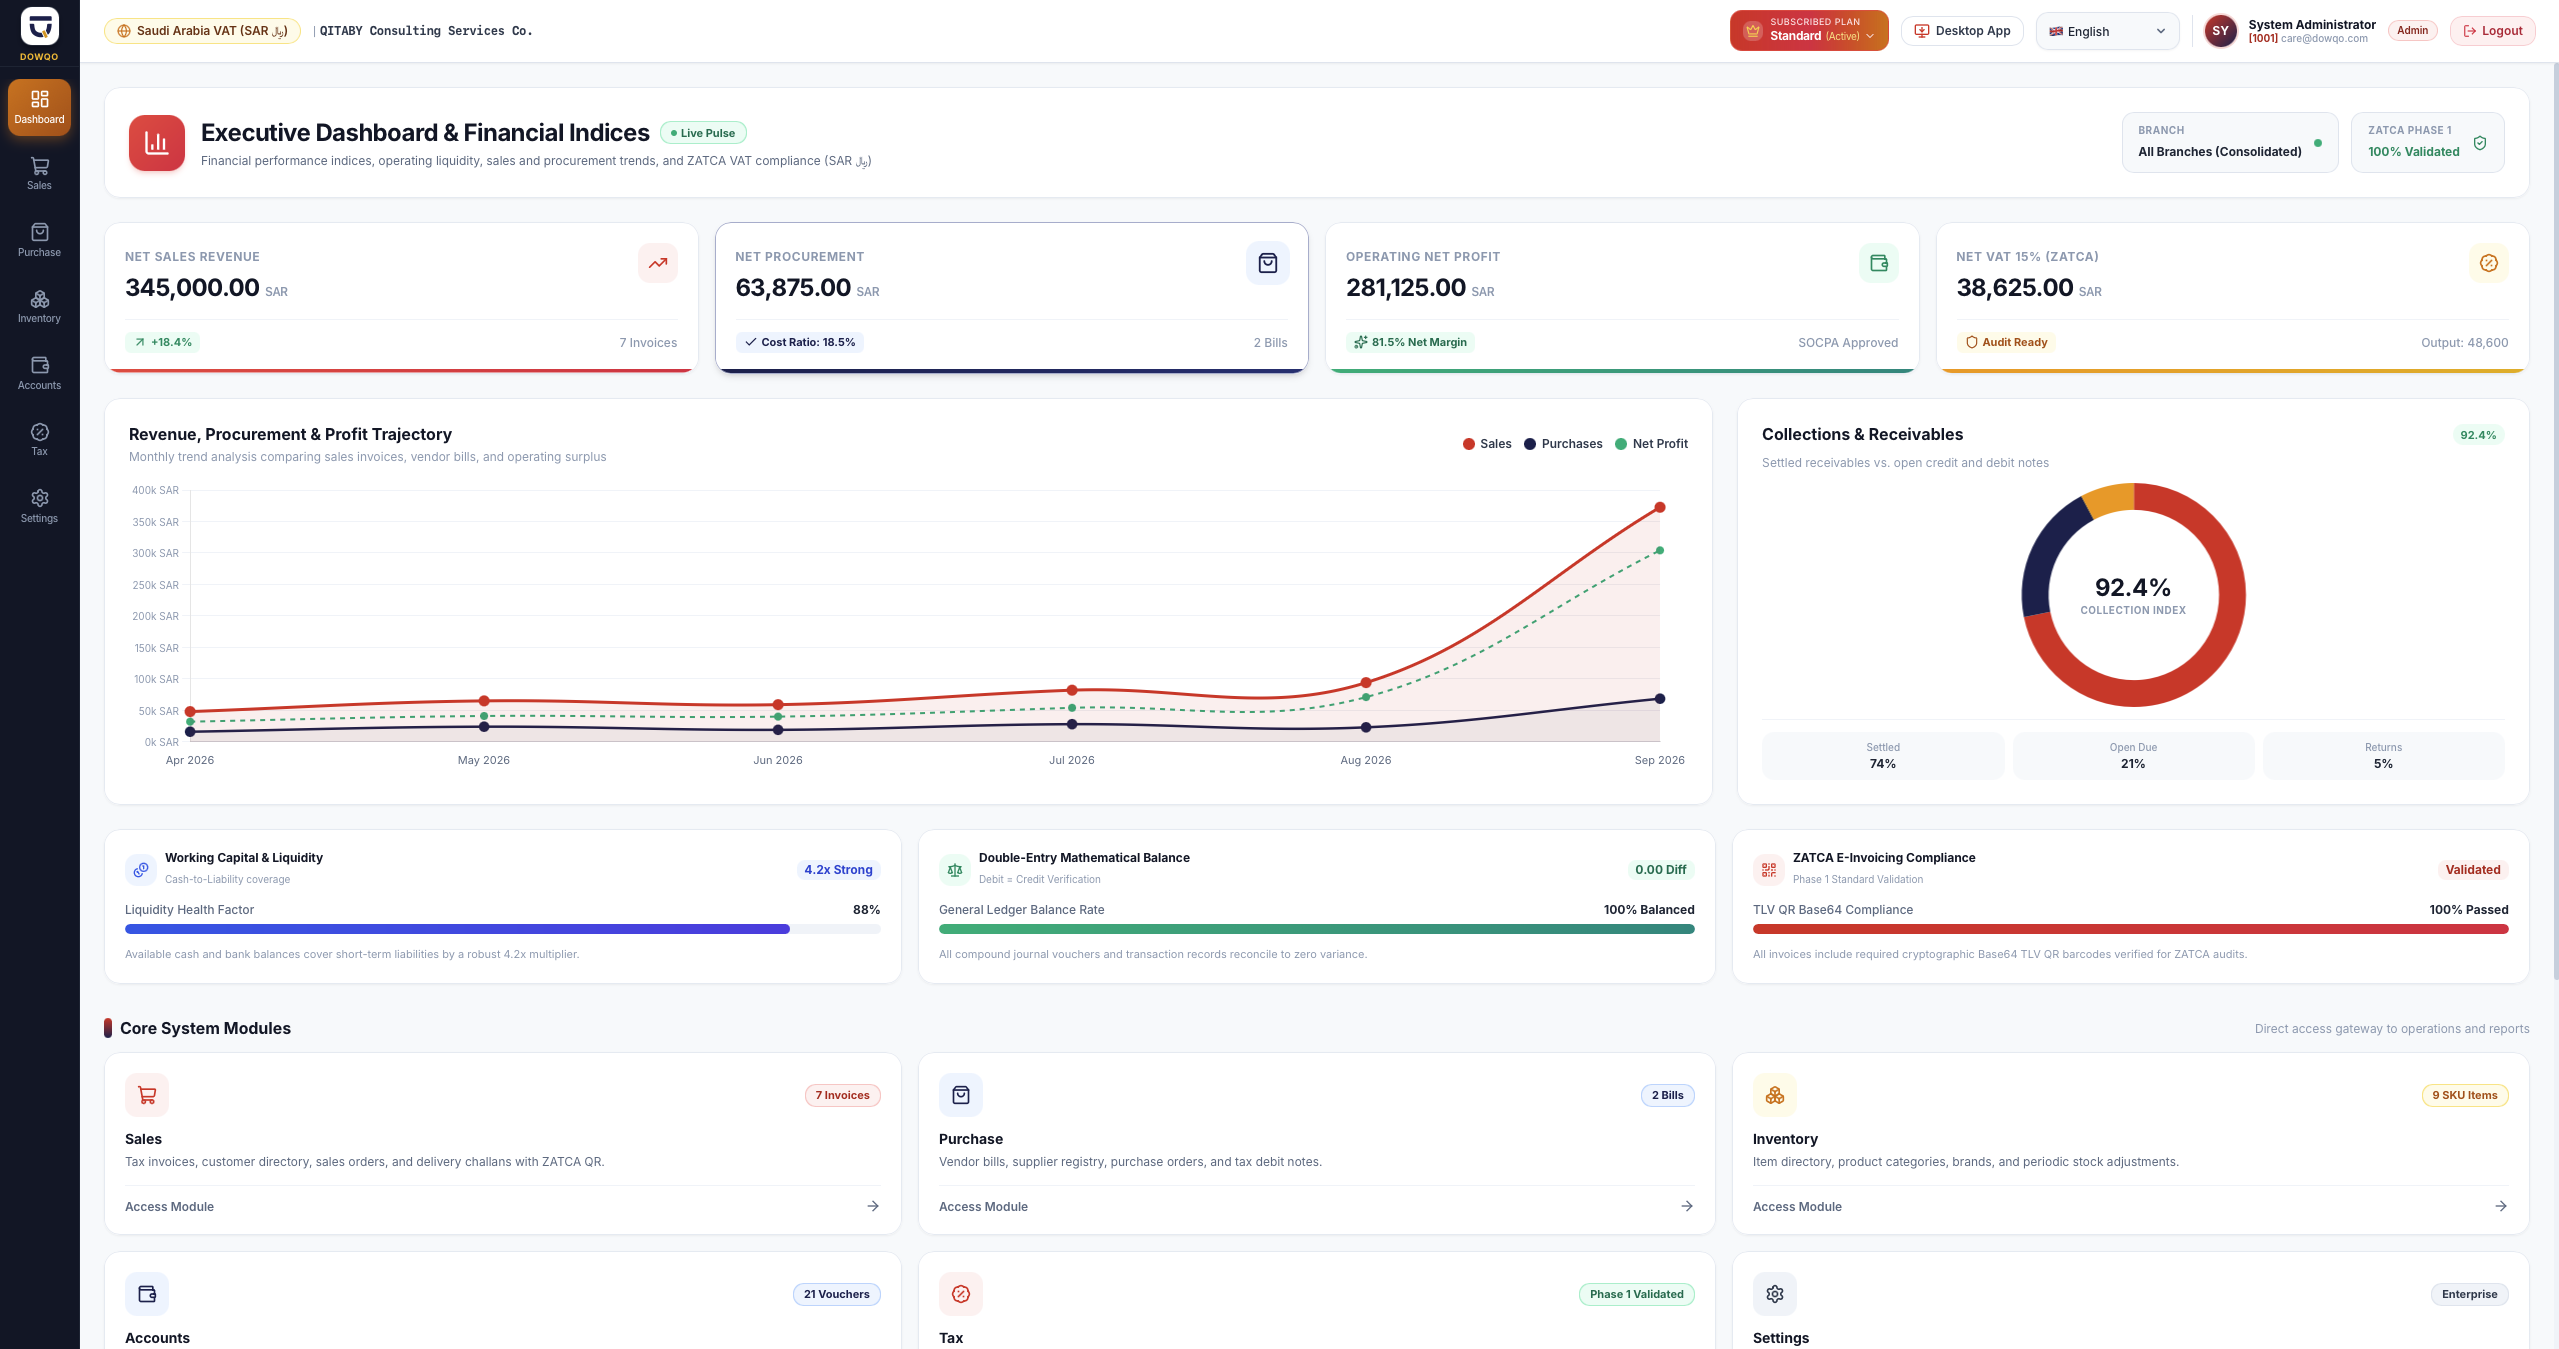
Task: Open the Tax sidebar section
Action: pos(39,440)
